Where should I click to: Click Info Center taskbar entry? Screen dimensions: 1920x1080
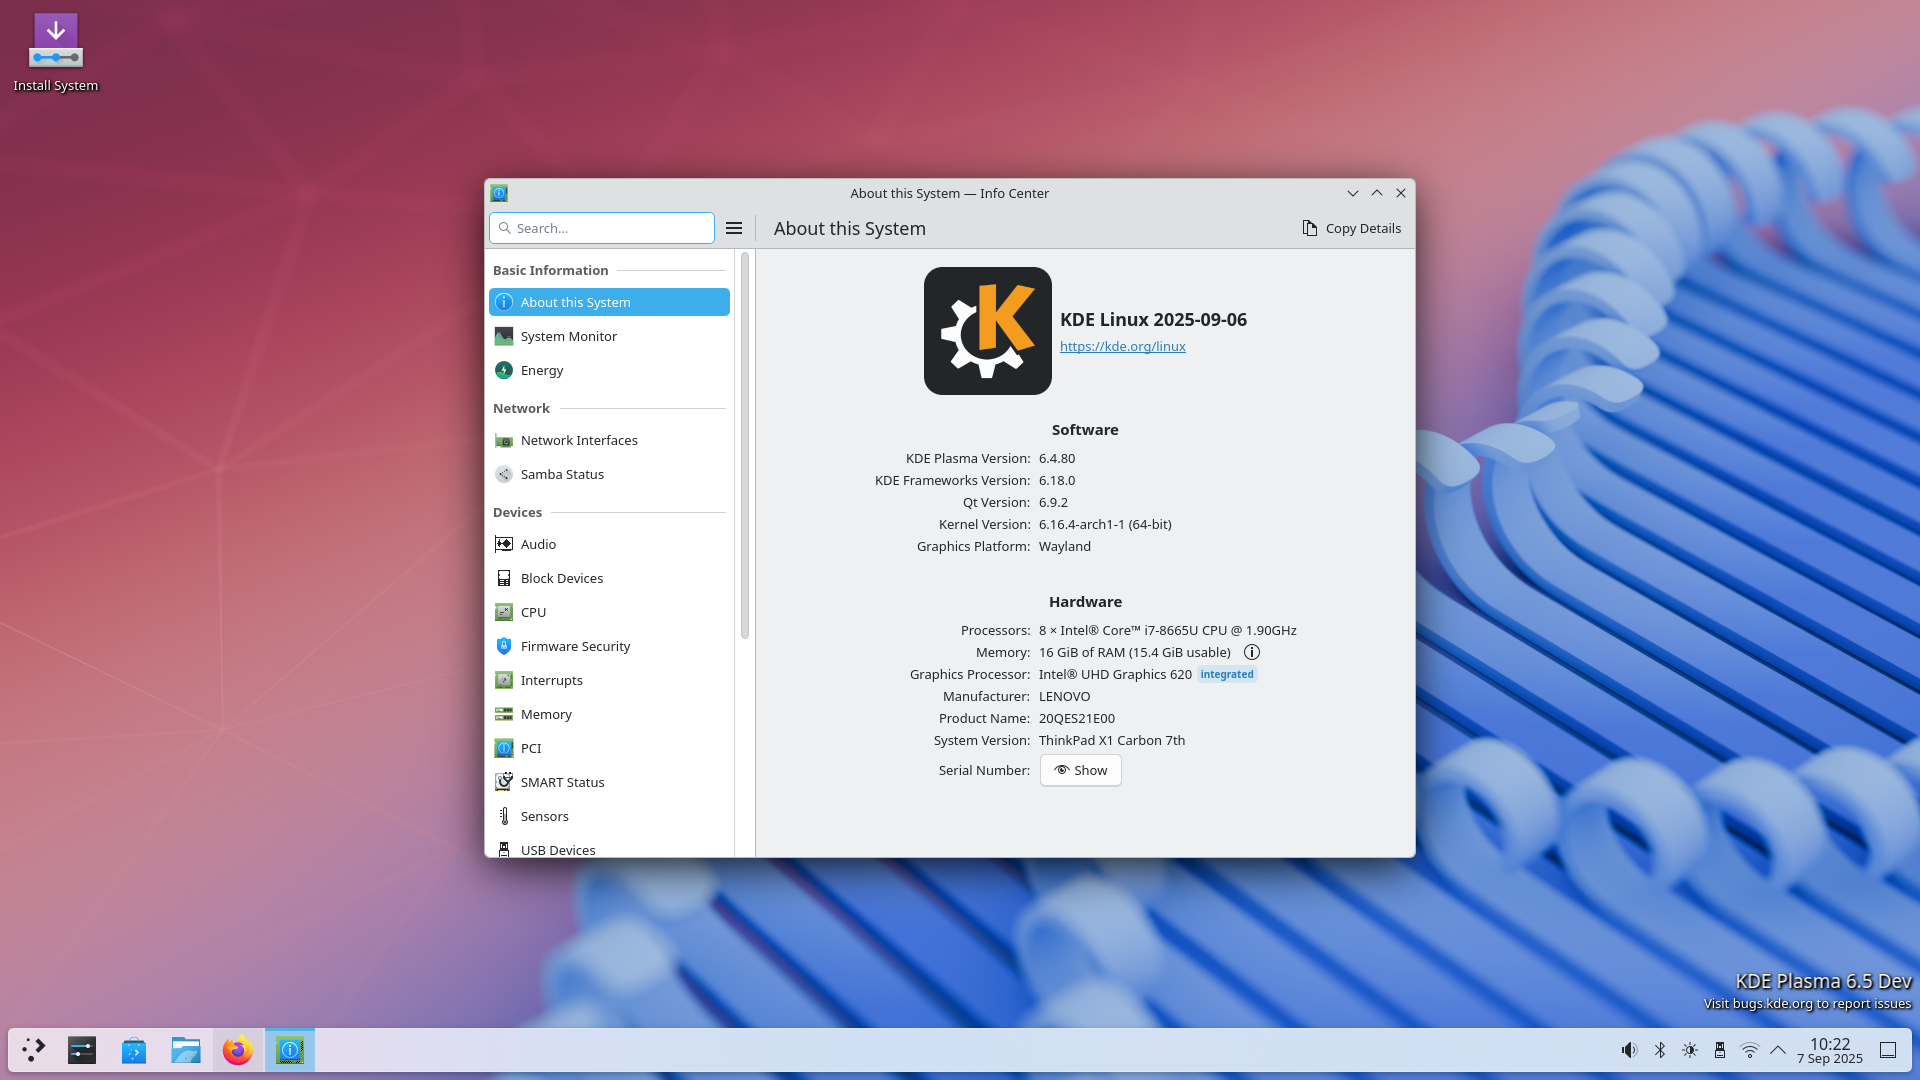(290, 1050)
